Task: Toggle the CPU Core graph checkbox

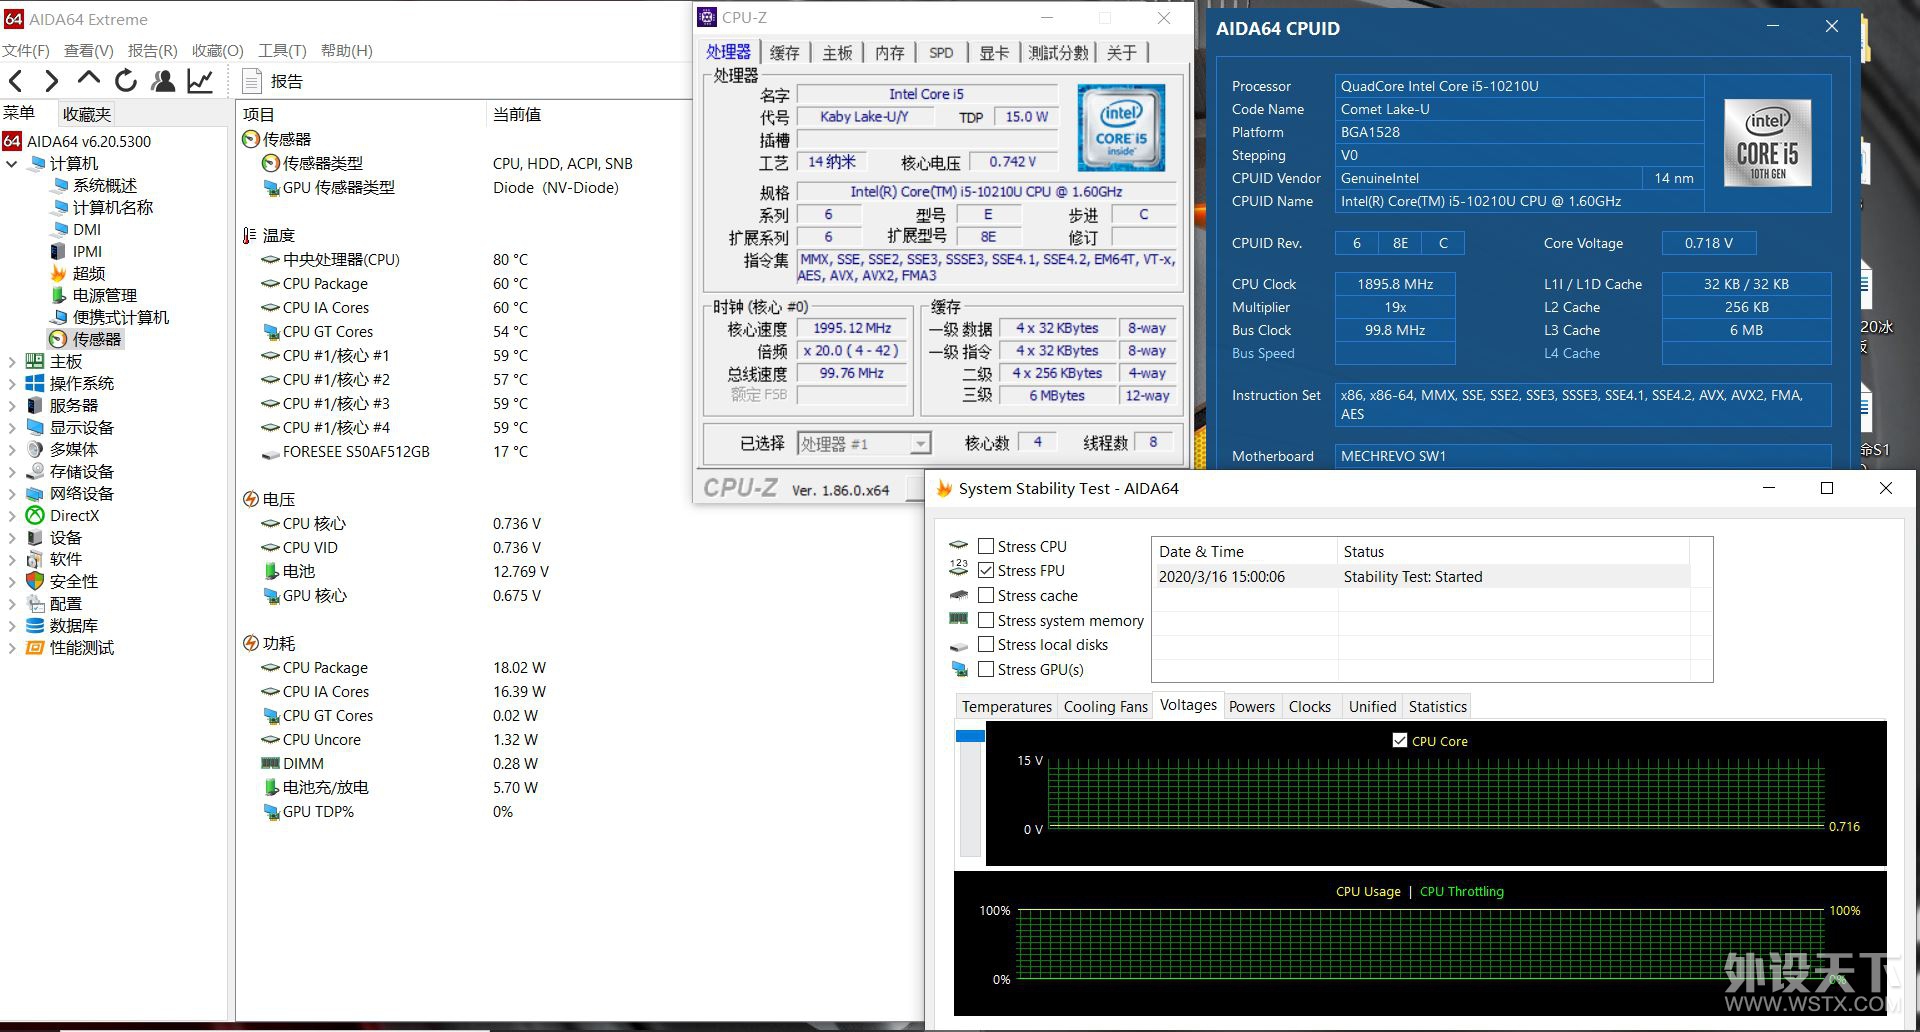Action: point(1400,740)
